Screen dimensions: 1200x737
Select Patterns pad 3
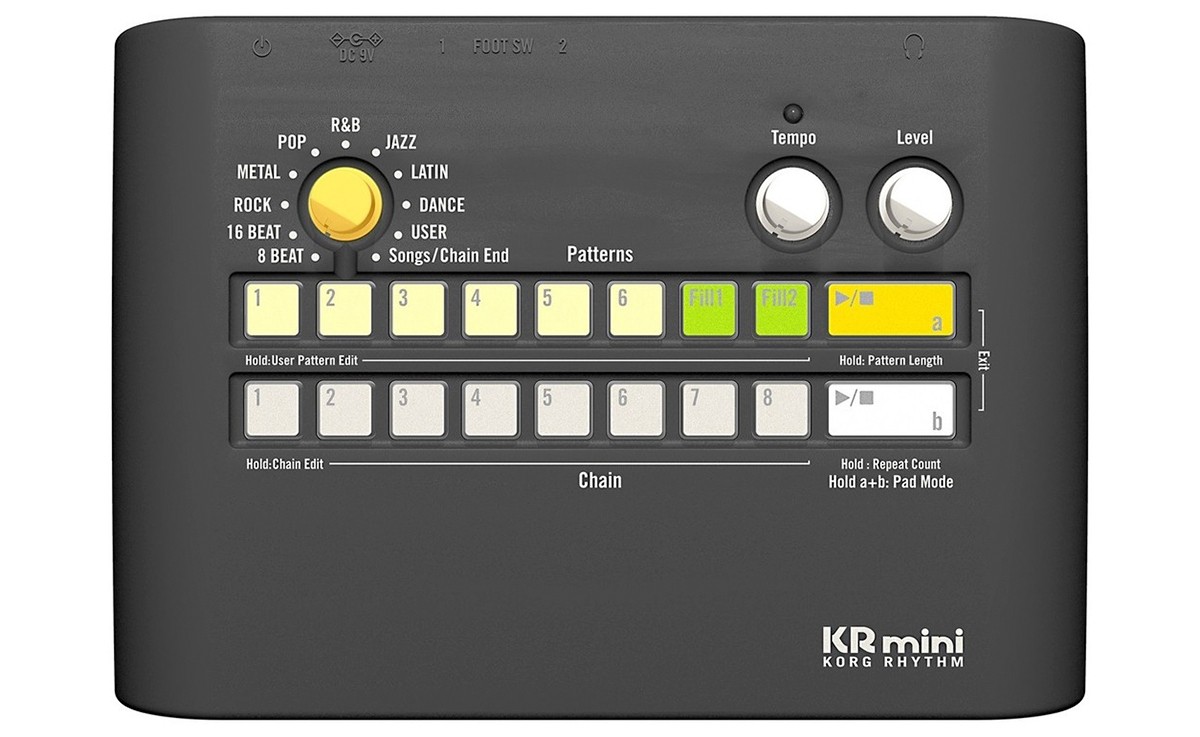418,310
